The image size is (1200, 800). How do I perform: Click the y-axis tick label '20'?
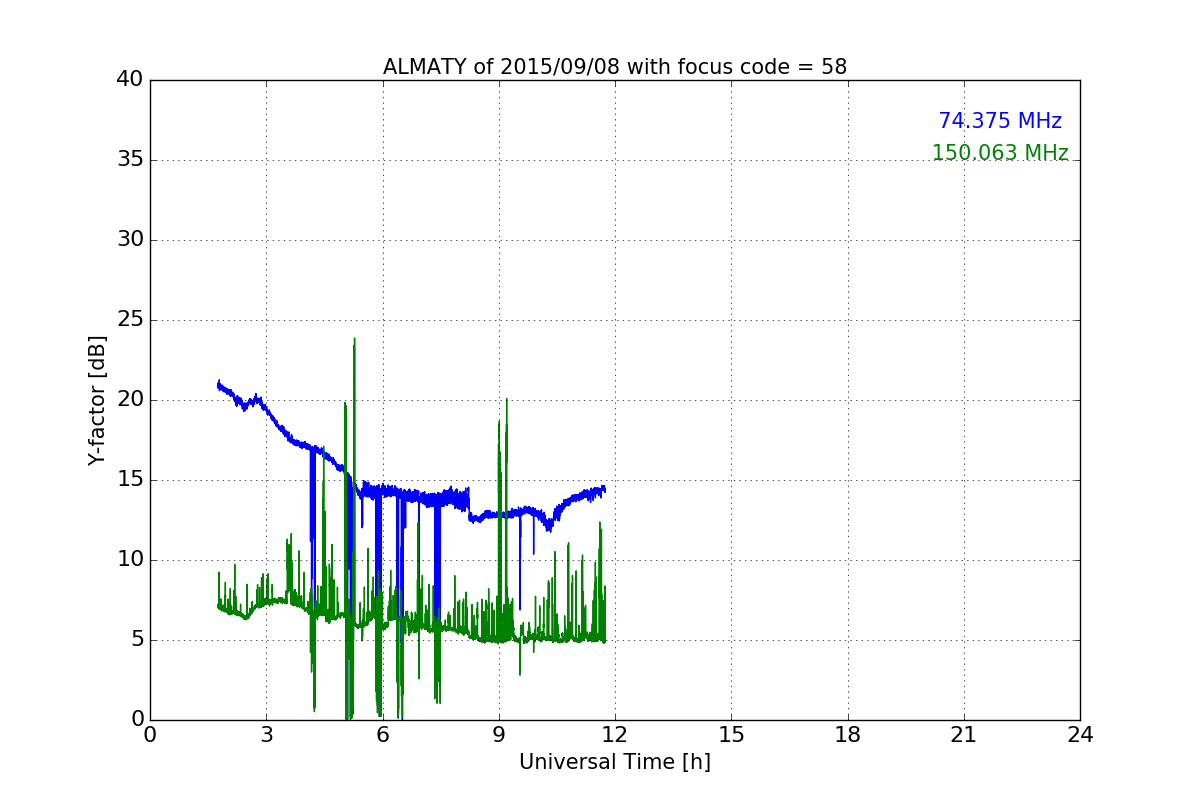coord(130,400)
